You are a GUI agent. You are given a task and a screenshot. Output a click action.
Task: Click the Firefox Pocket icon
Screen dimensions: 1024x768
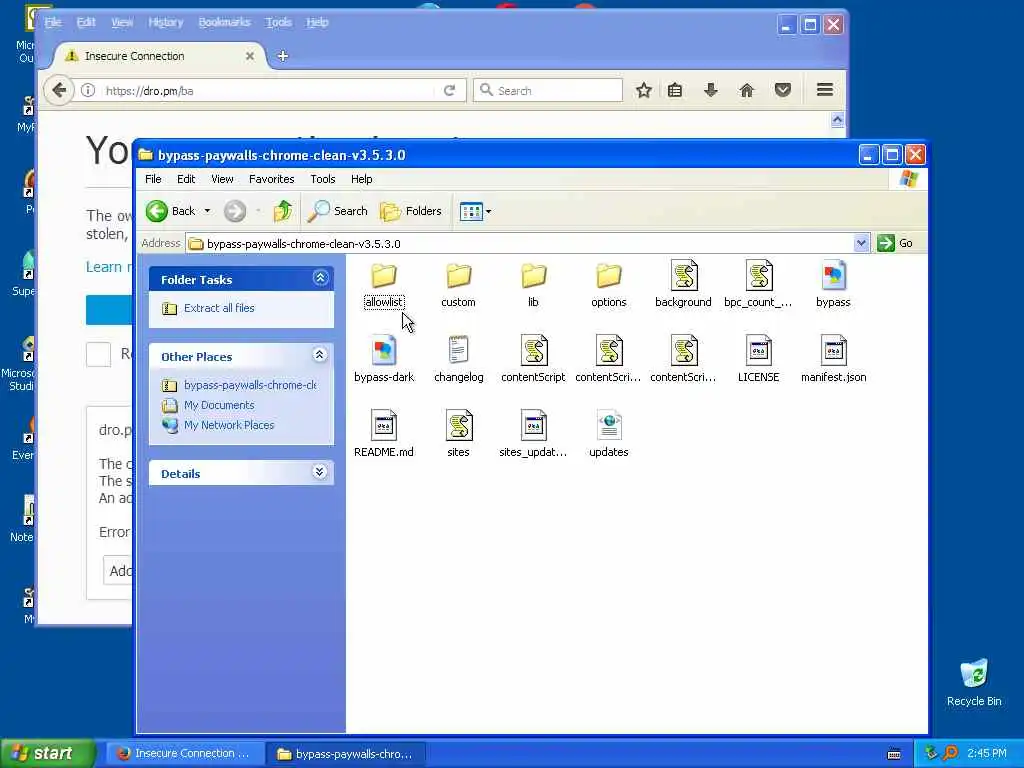coord(782,90)
